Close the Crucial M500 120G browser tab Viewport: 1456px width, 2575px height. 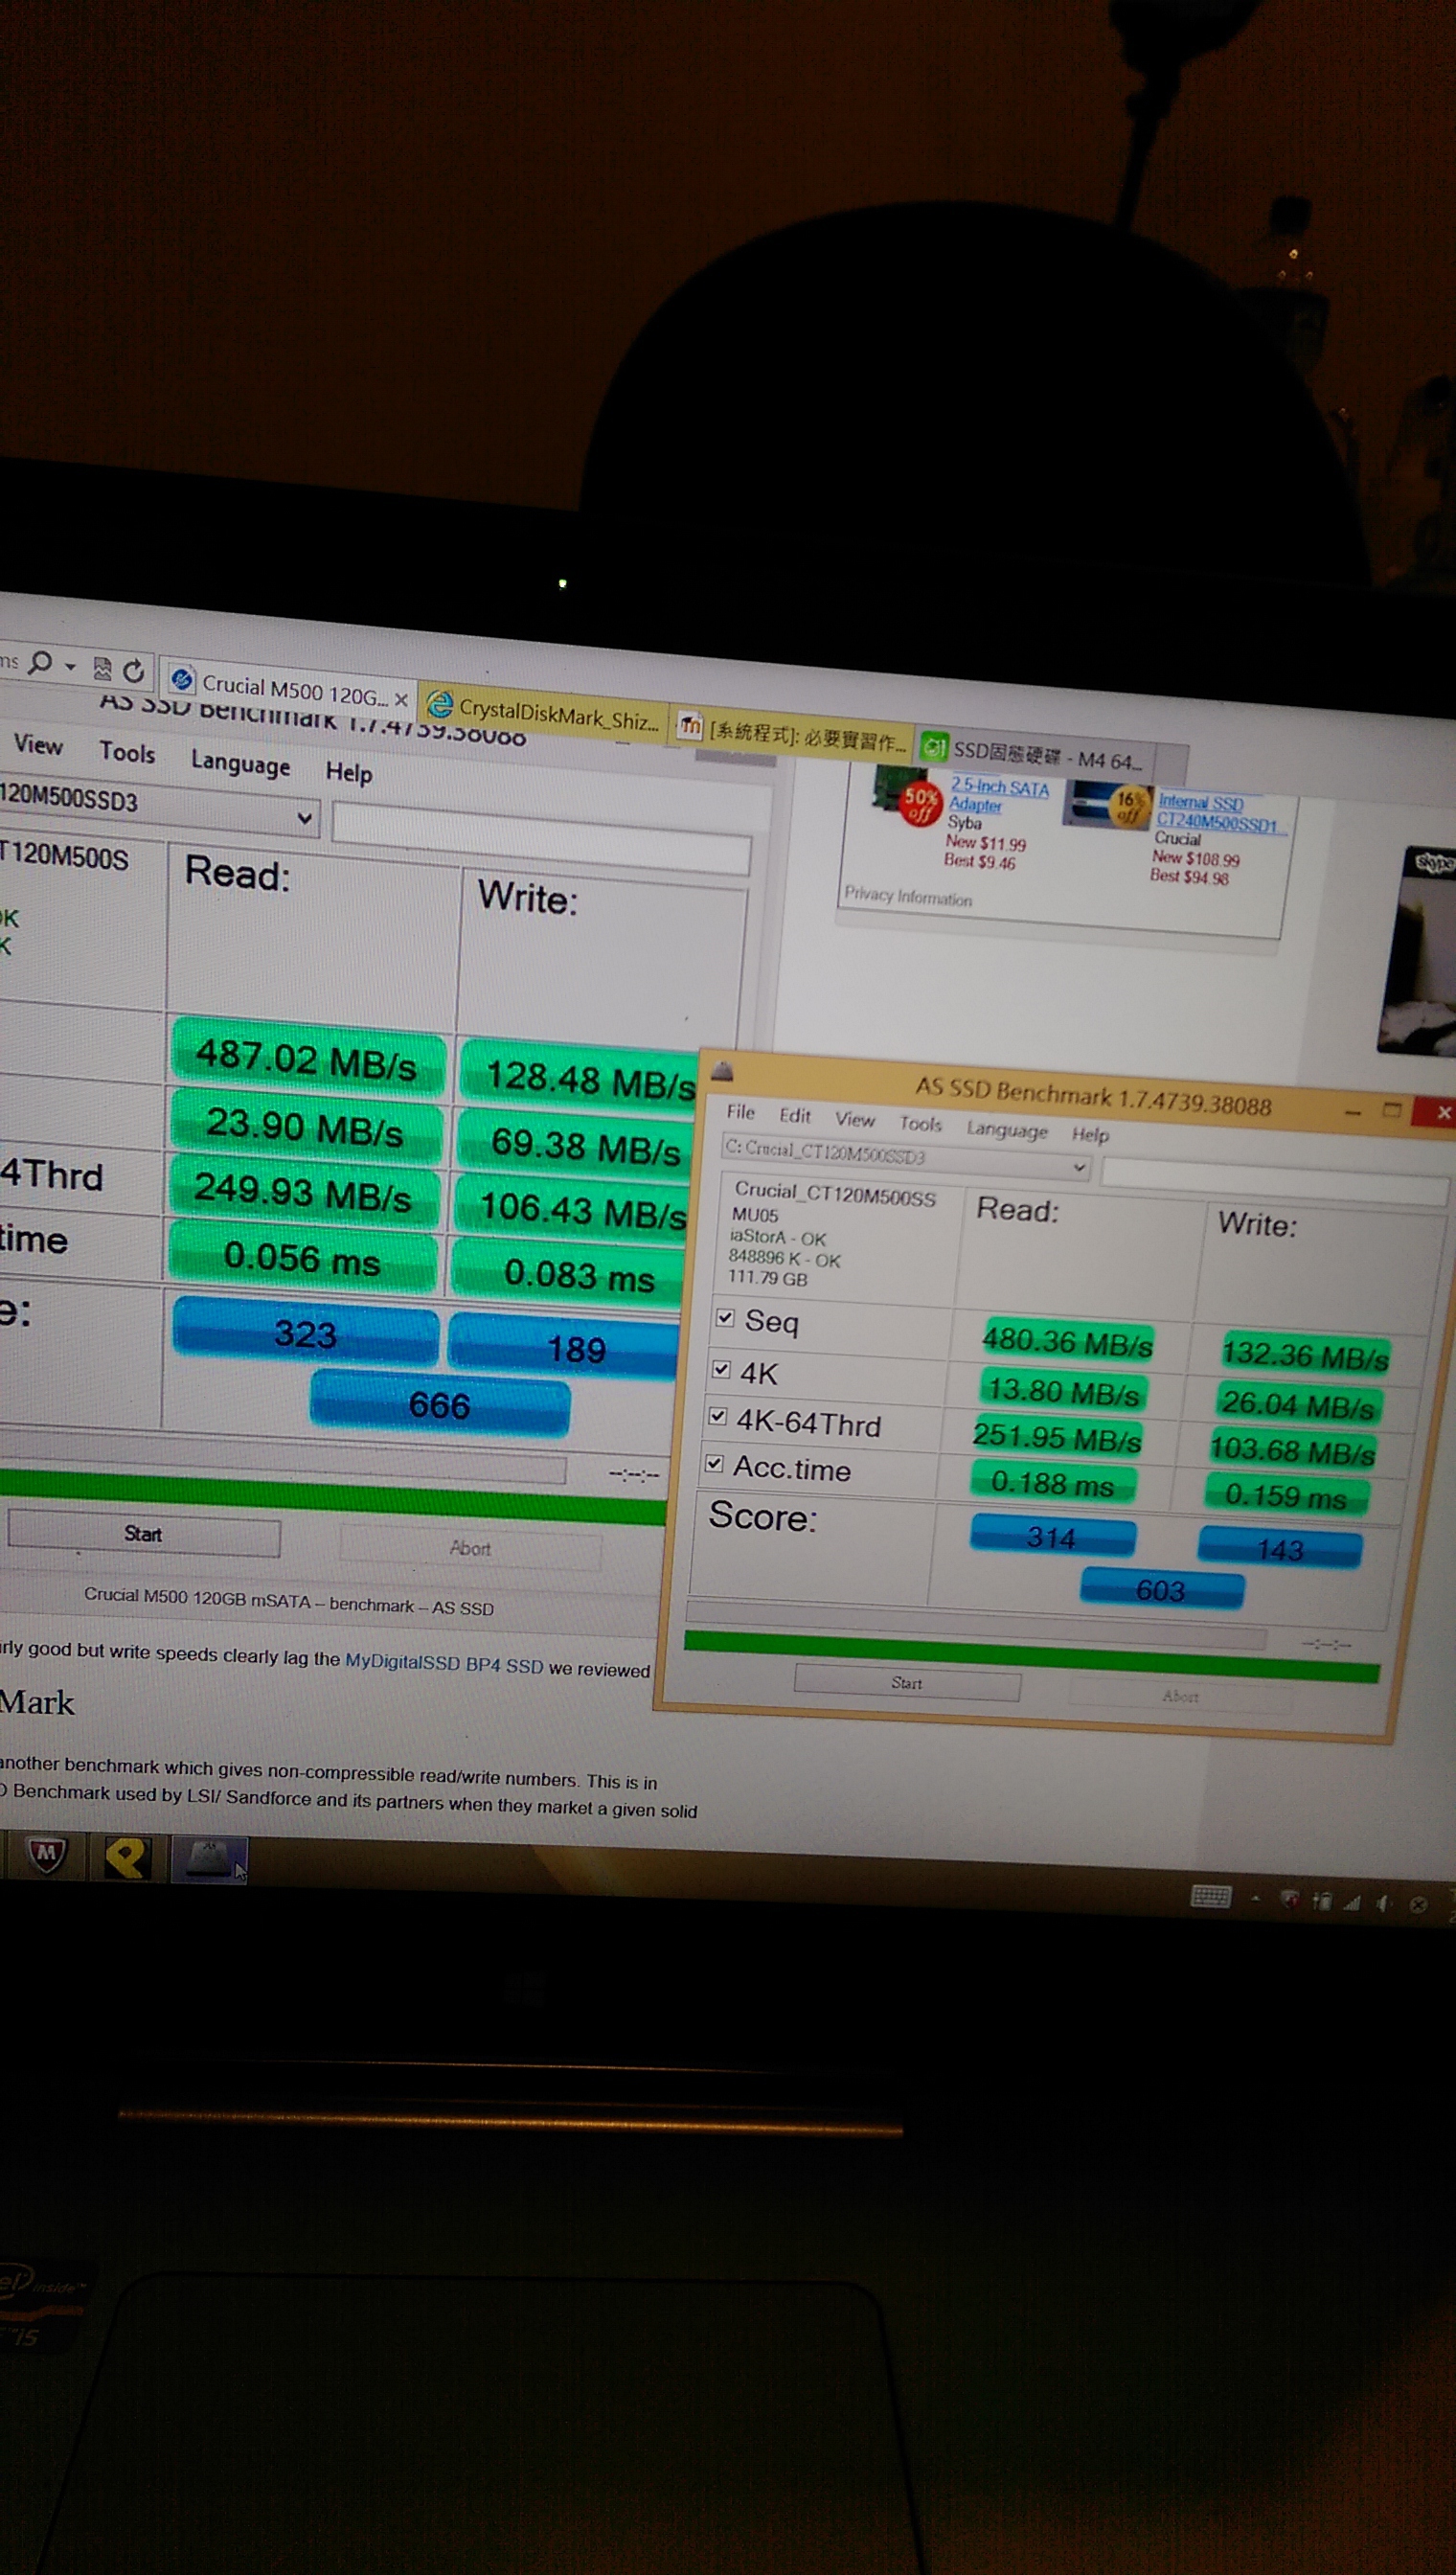pos(401,698)
